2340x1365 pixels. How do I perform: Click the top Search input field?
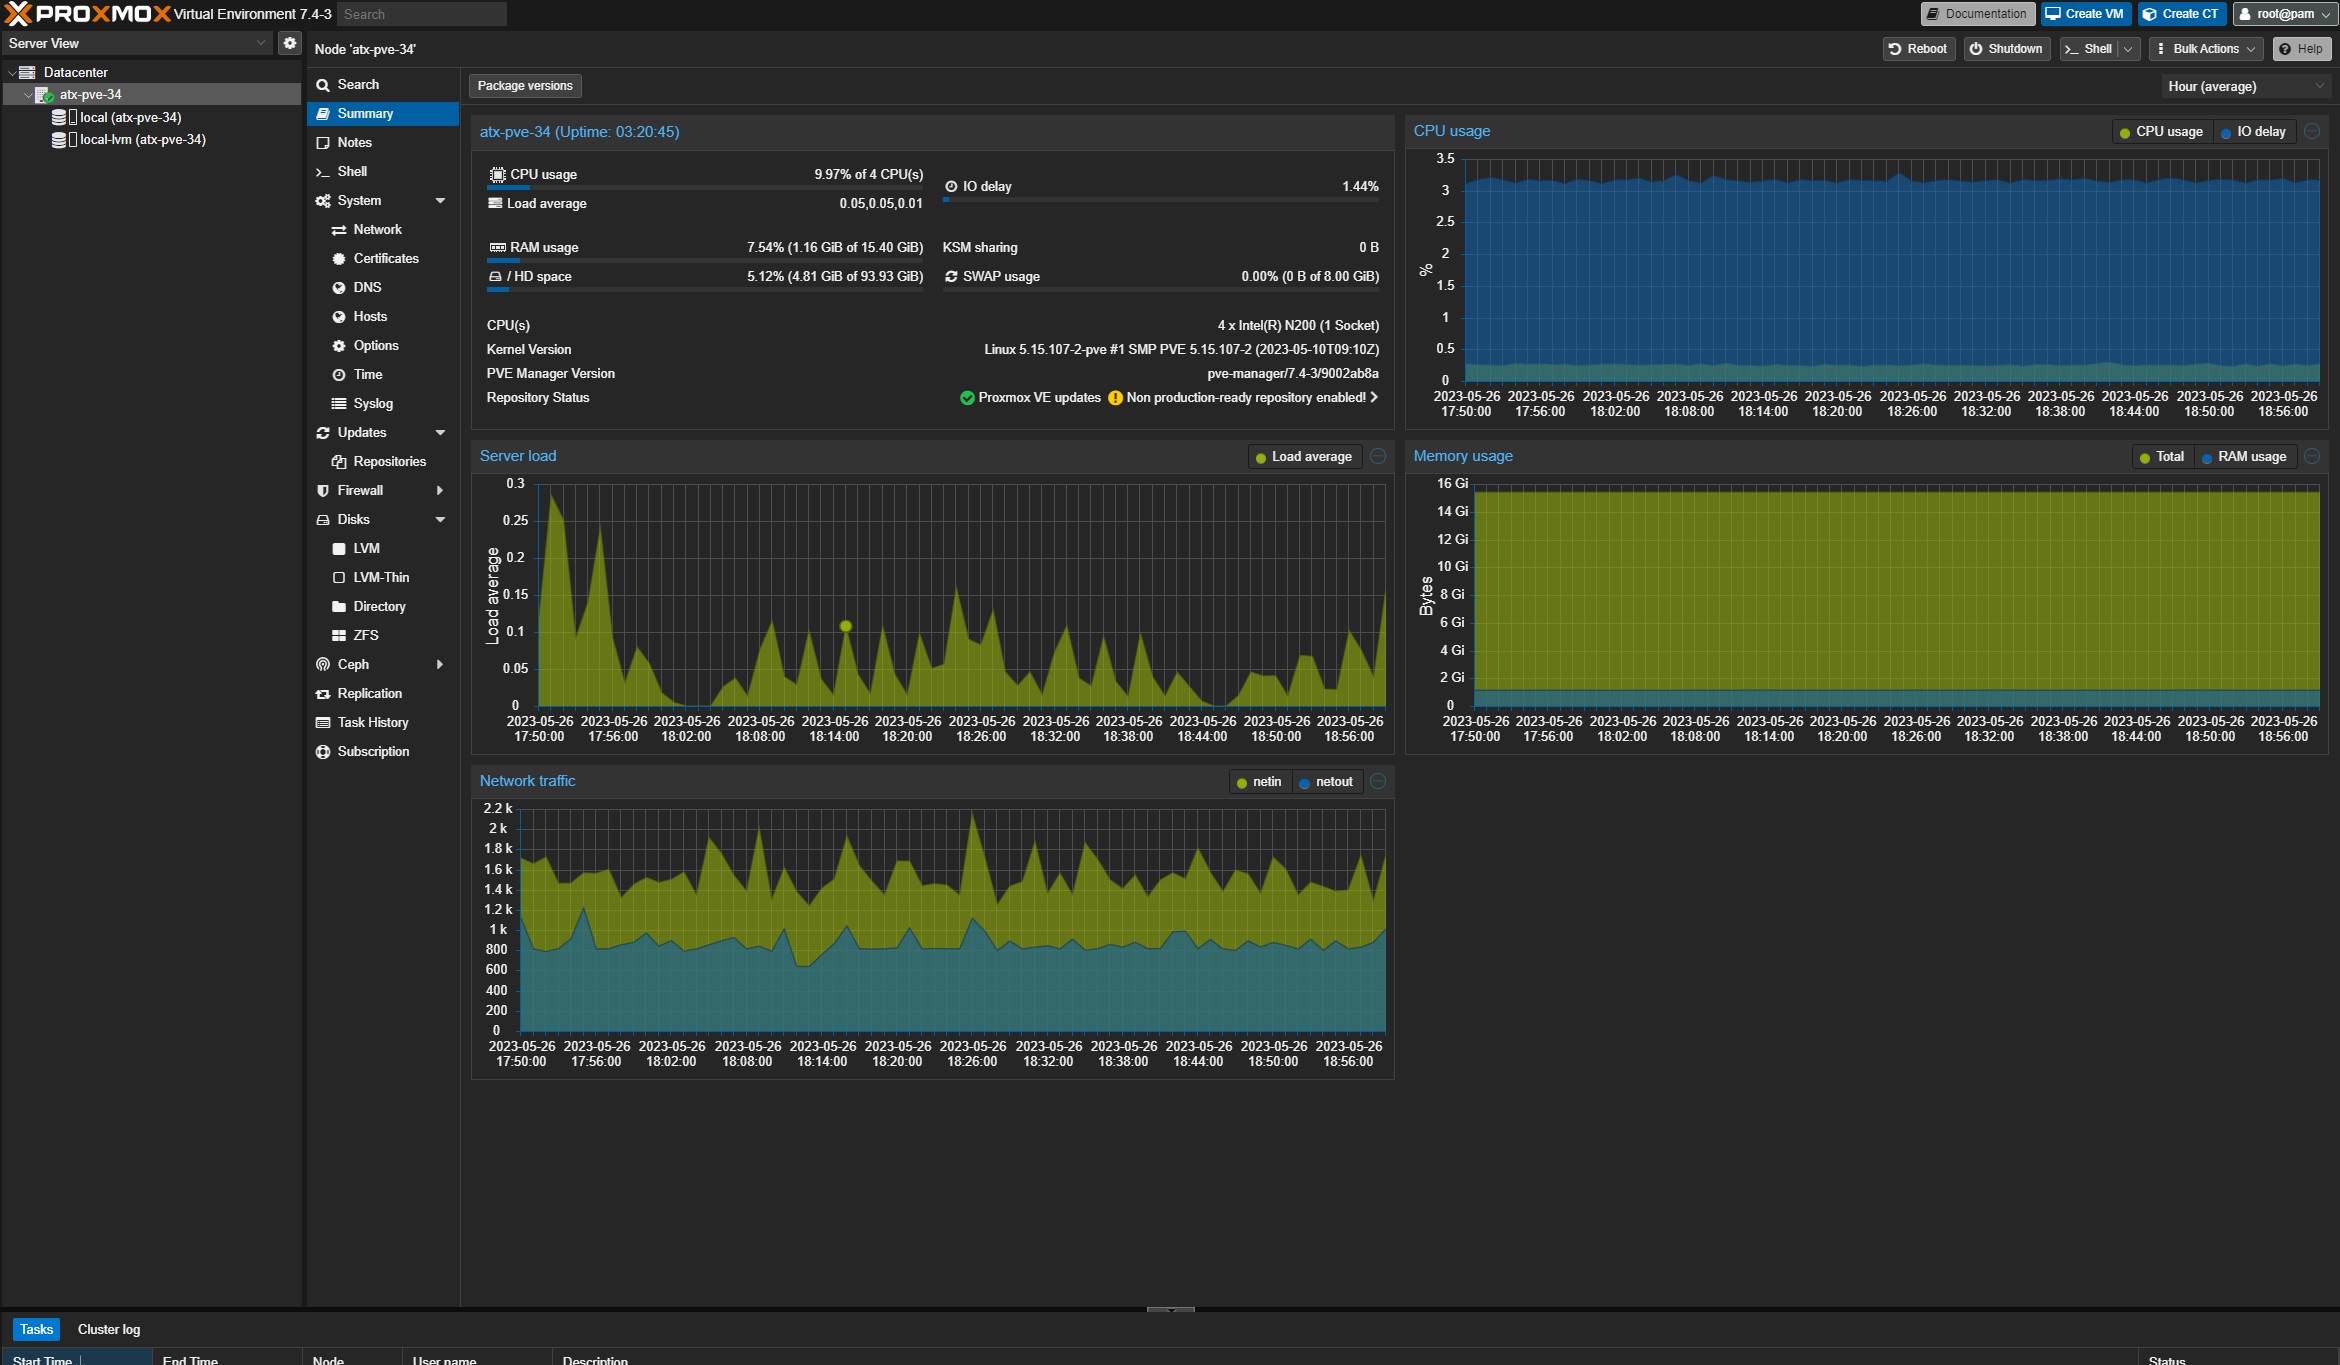pyautogui.click(x=421, y=14)
